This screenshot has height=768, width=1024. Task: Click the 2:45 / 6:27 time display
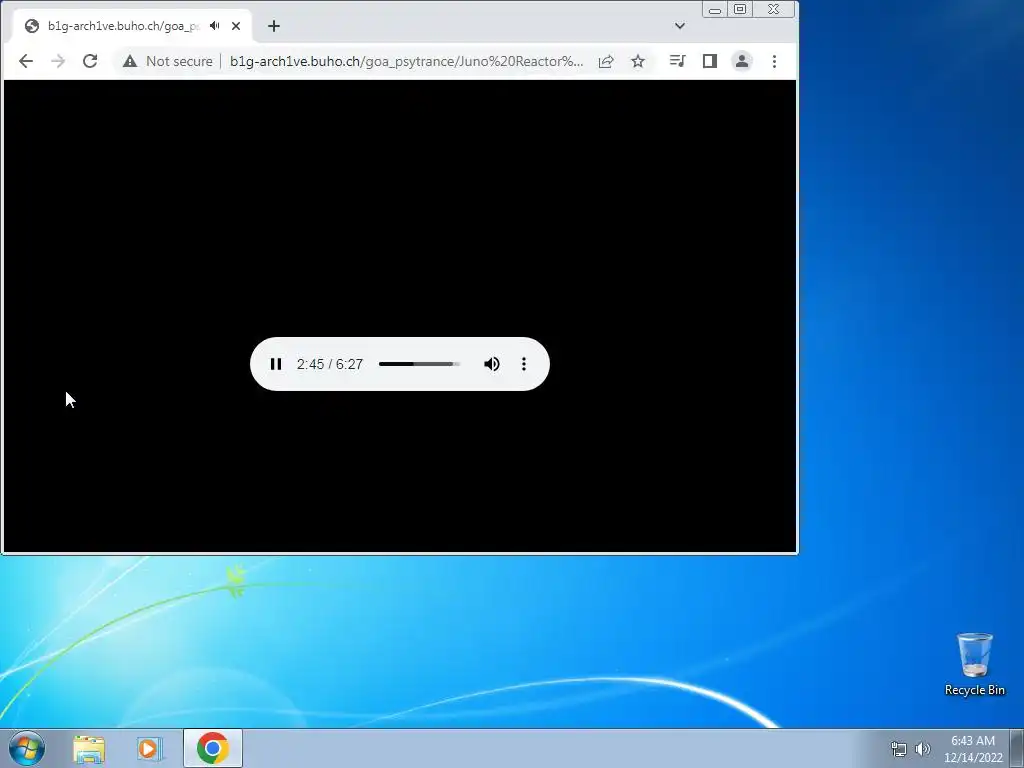point(330,364)
